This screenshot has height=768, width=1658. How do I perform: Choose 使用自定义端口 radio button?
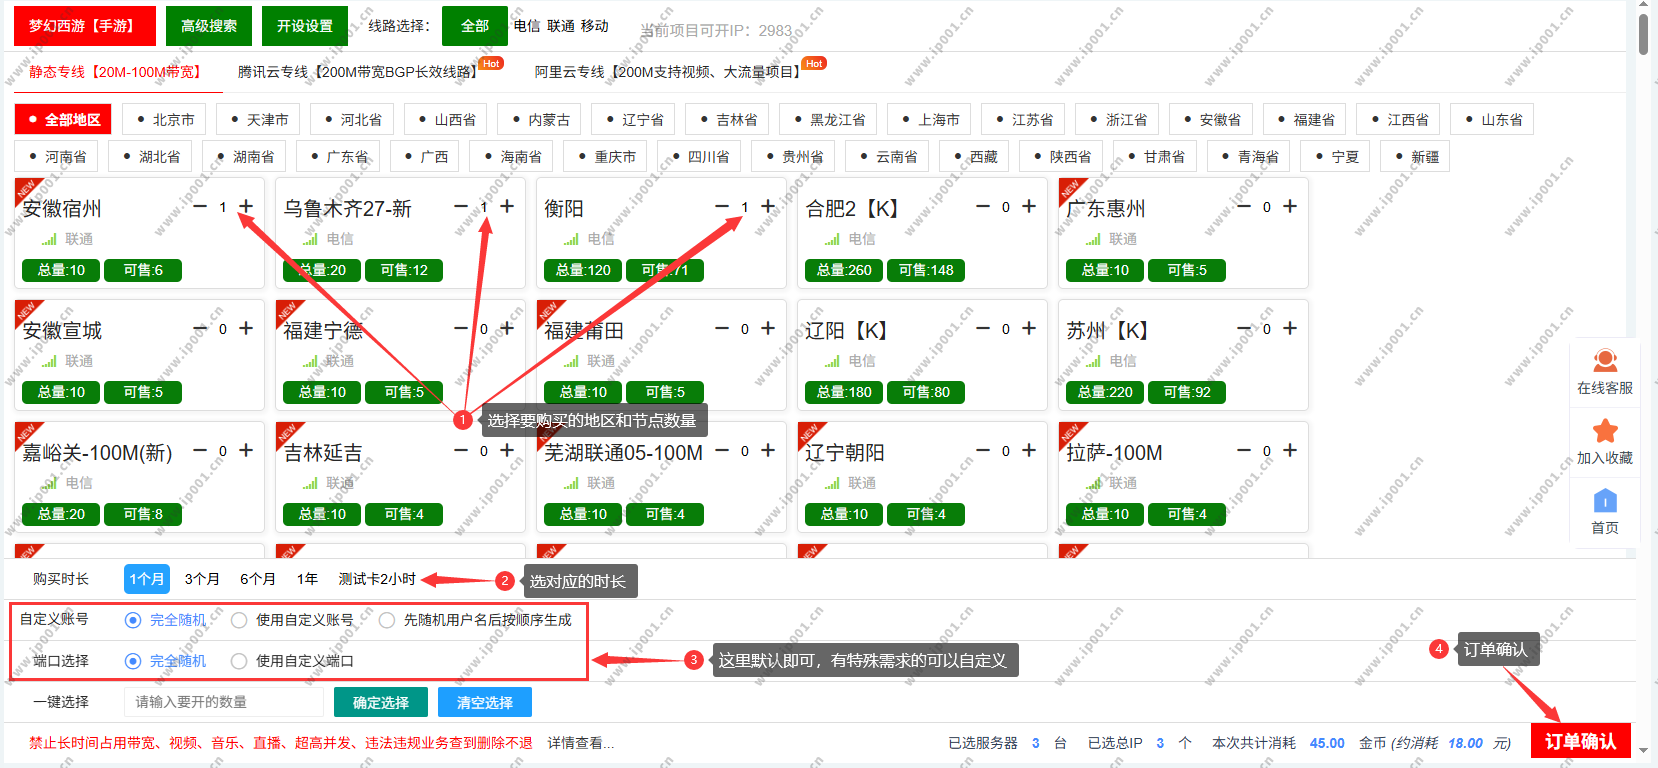[x=239, y=661]
